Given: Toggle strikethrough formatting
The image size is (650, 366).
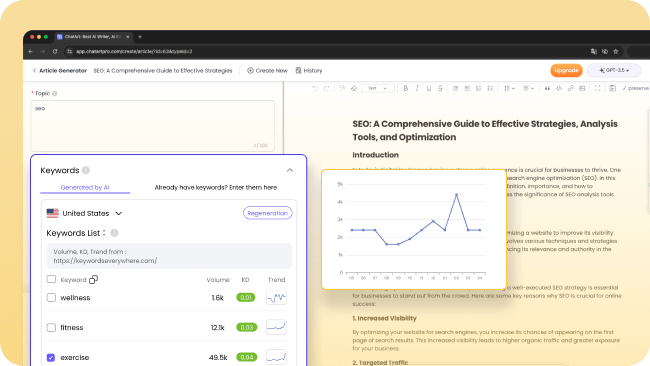Looking at the screenshot, I should (440, 88).
